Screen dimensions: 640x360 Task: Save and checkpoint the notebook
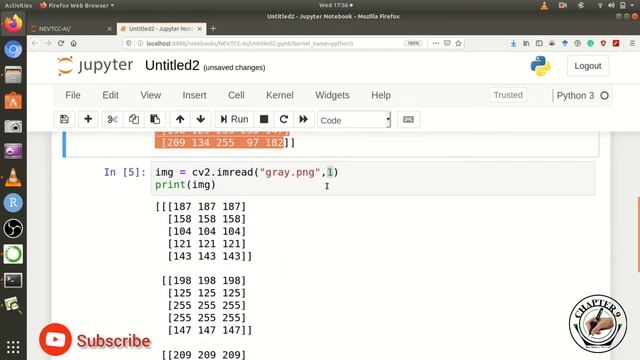coord(64,119)
